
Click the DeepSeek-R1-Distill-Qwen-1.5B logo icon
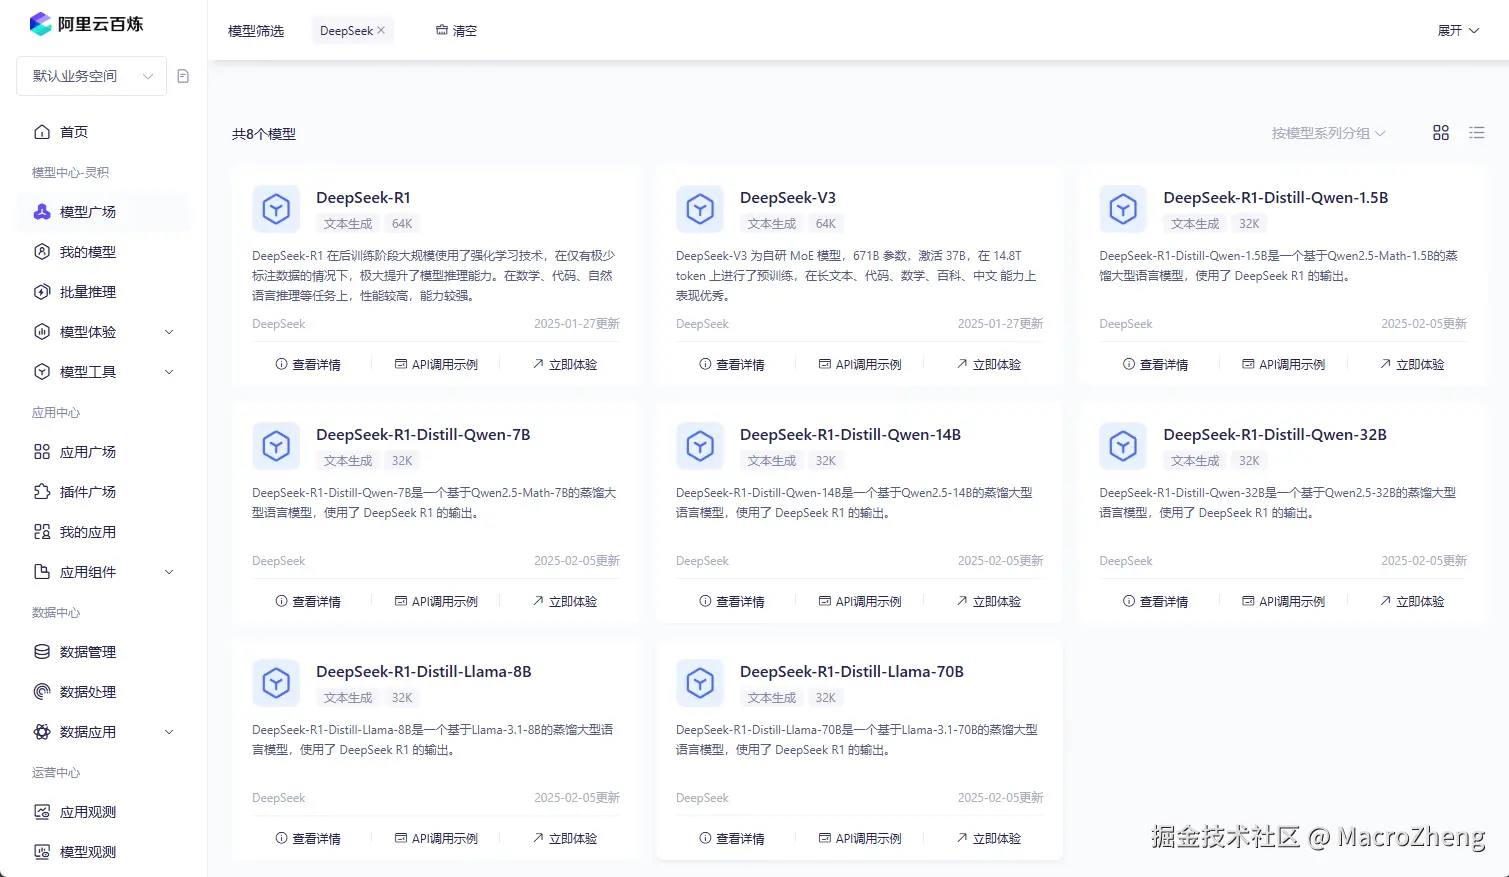coord(1123,209)
